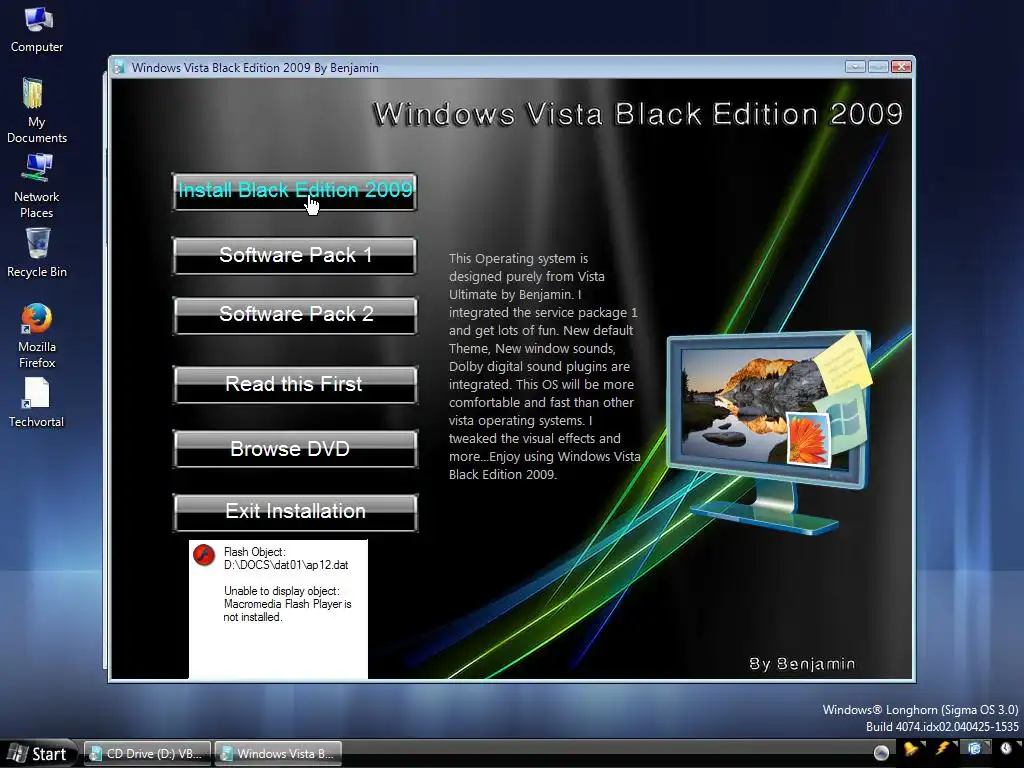Screen dimensions: 1024x768
Task: Launch Mozilla Firefox from the desktop
Action: pos(37,336)
